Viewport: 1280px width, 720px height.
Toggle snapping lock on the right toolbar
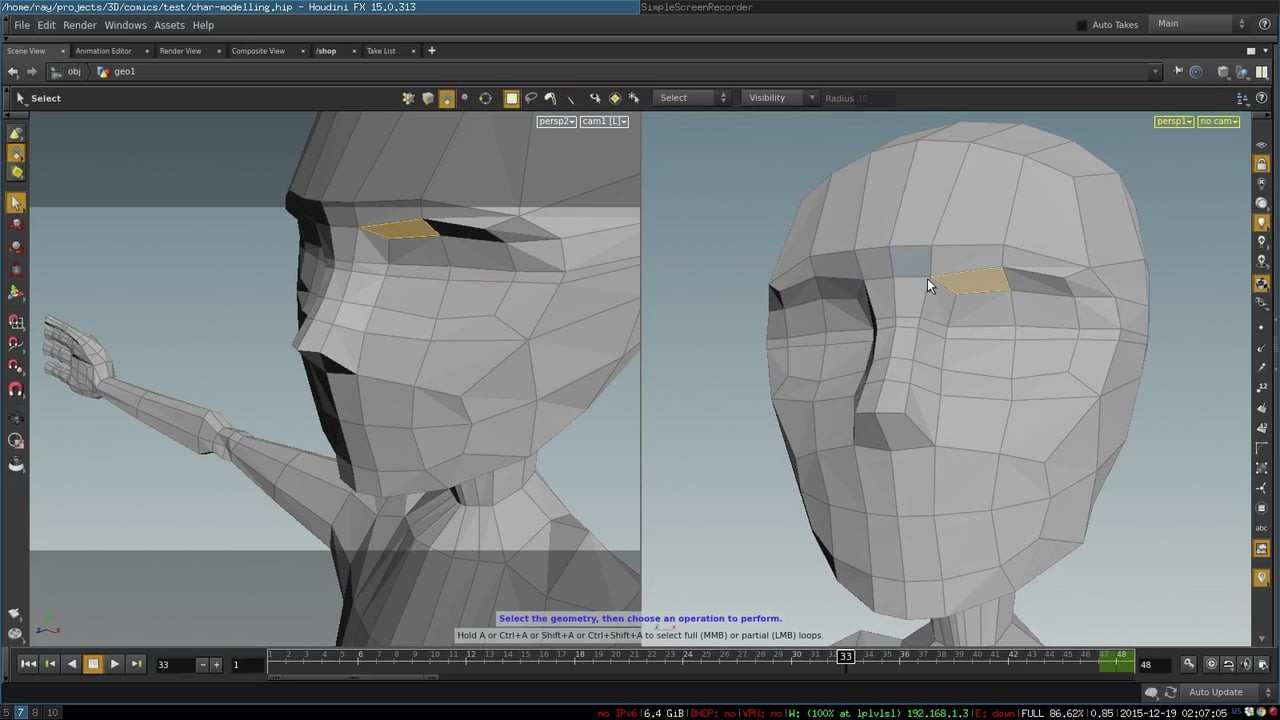pos(1261,163)
